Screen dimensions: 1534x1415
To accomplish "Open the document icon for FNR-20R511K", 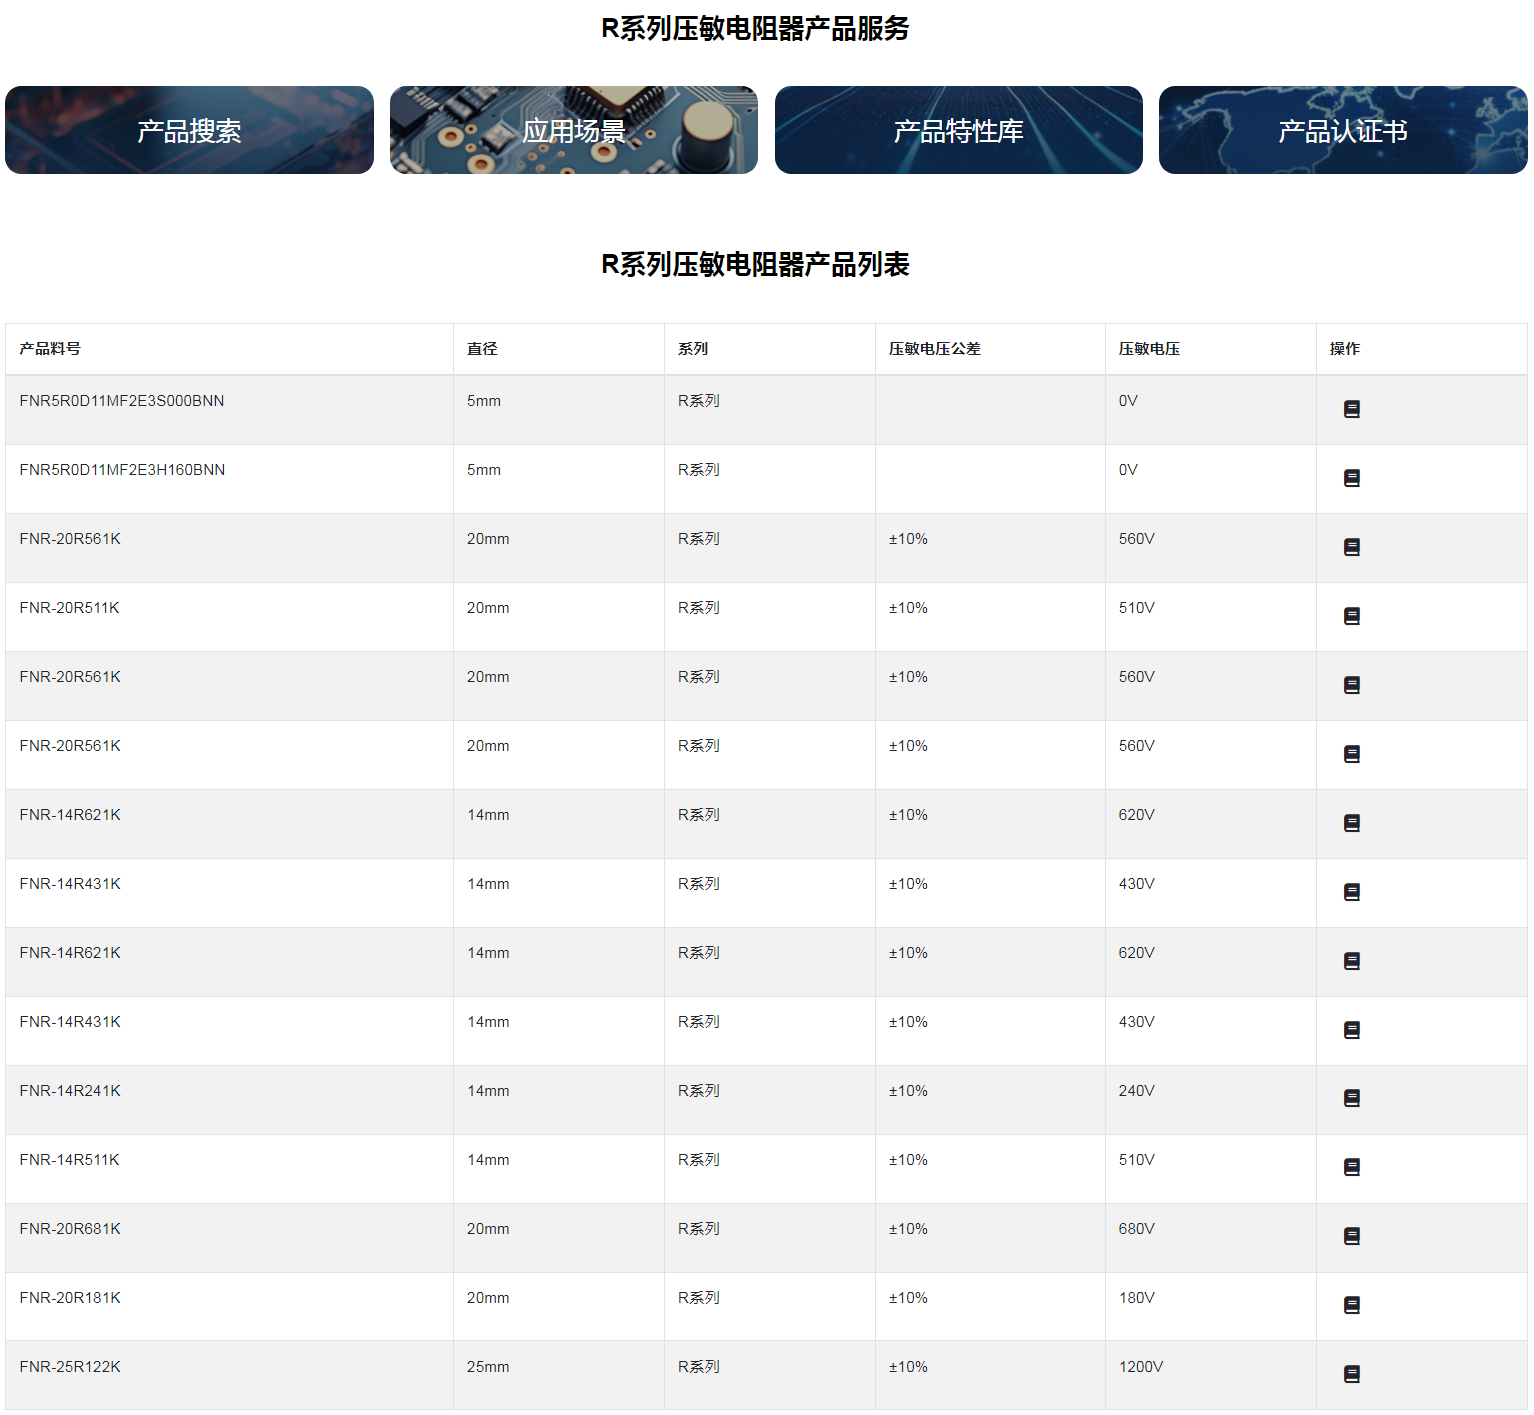I will click(1351, 616).
